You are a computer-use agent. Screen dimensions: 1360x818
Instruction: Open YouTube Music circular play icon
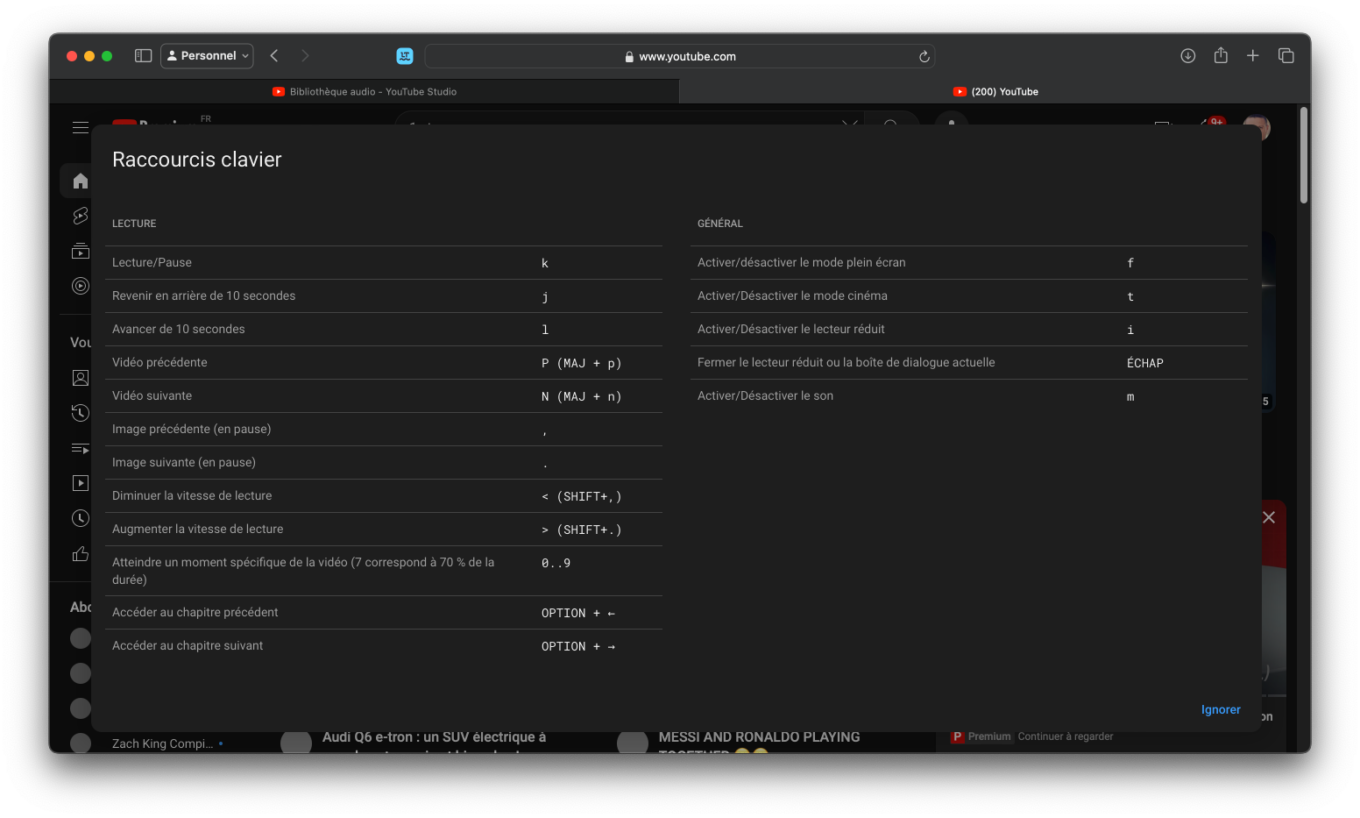80,286
